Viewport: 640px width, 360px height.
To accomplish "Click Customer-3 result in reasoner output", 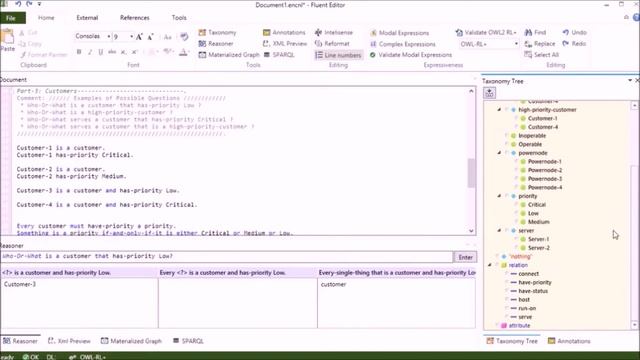I will (20, 284).
